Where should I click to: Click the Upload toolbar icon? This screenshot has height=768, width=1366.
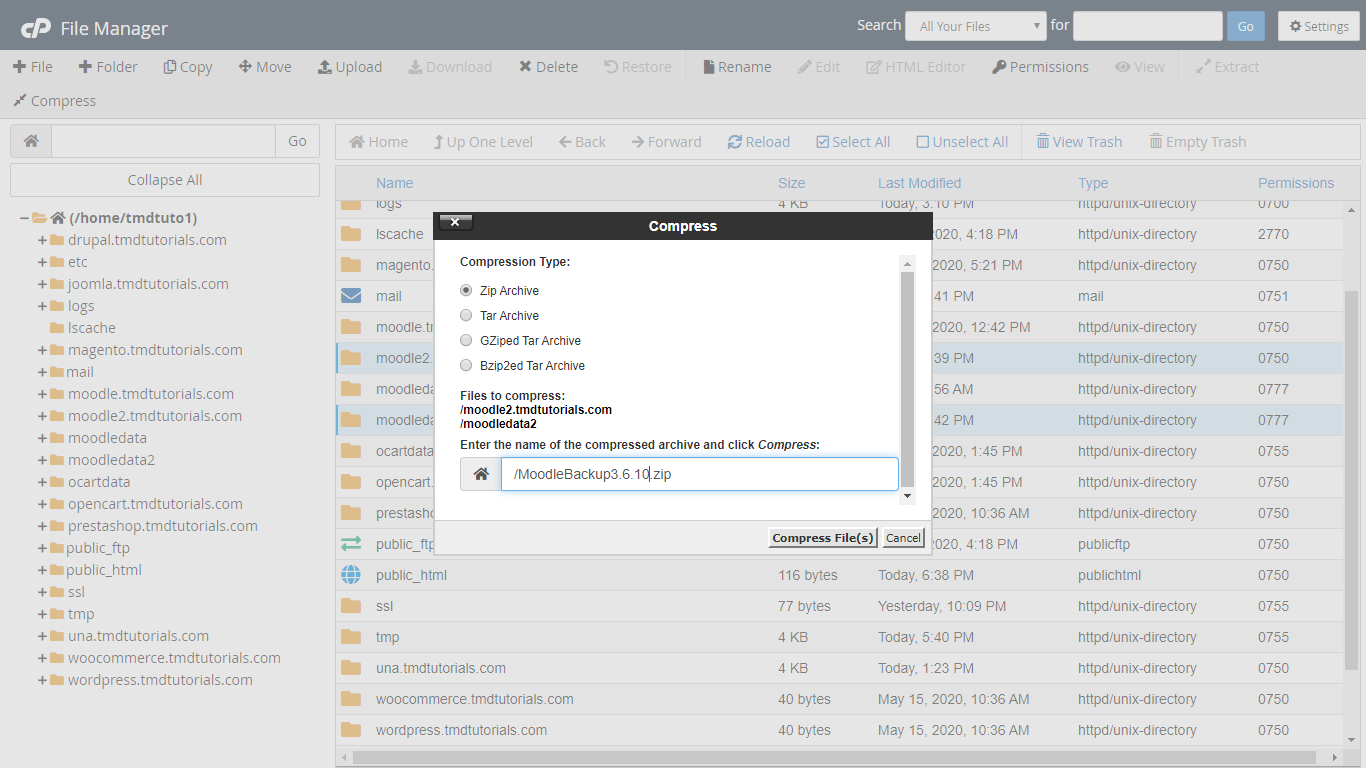point(325,67)
